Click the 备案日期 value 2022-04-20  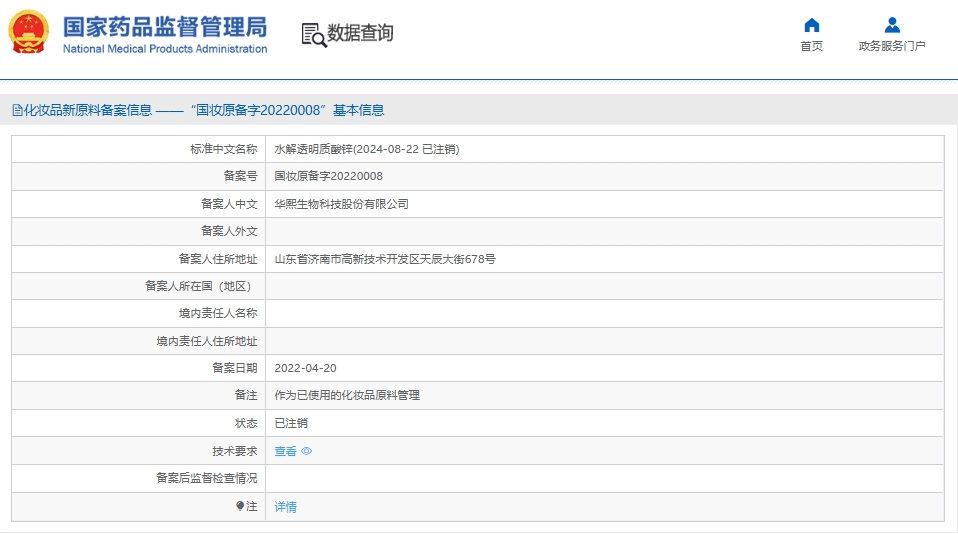305,368
